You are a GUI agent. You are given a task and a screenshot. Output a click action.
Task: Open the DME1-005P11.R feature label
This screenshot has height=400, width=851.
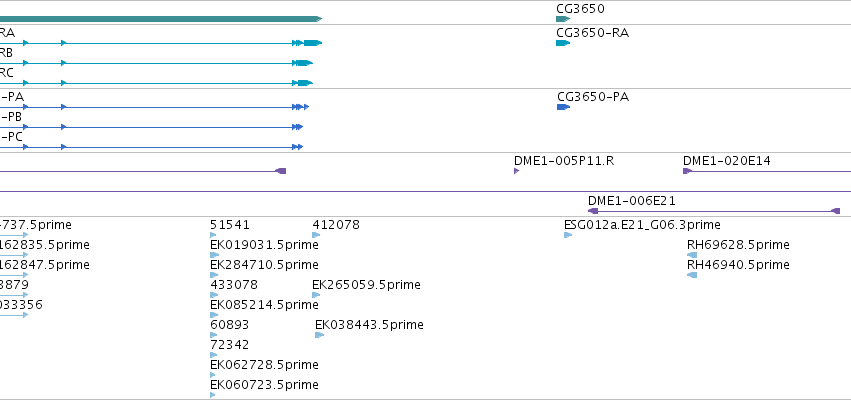tap(564, 161)
